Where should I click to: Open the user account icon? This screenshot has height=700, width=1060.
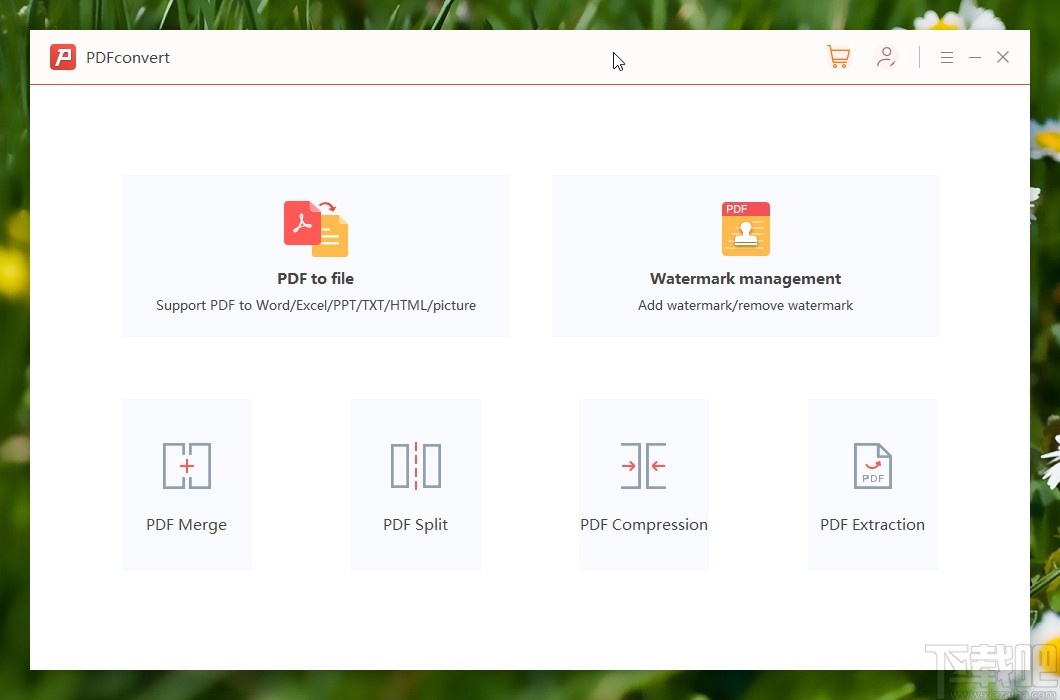tap(886, 57)
